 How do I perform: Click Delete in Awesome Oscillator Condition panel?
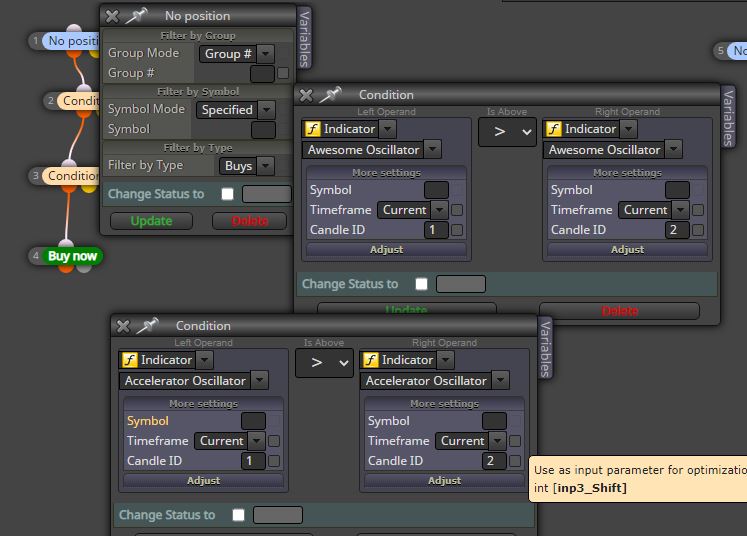tap(619, 311)
